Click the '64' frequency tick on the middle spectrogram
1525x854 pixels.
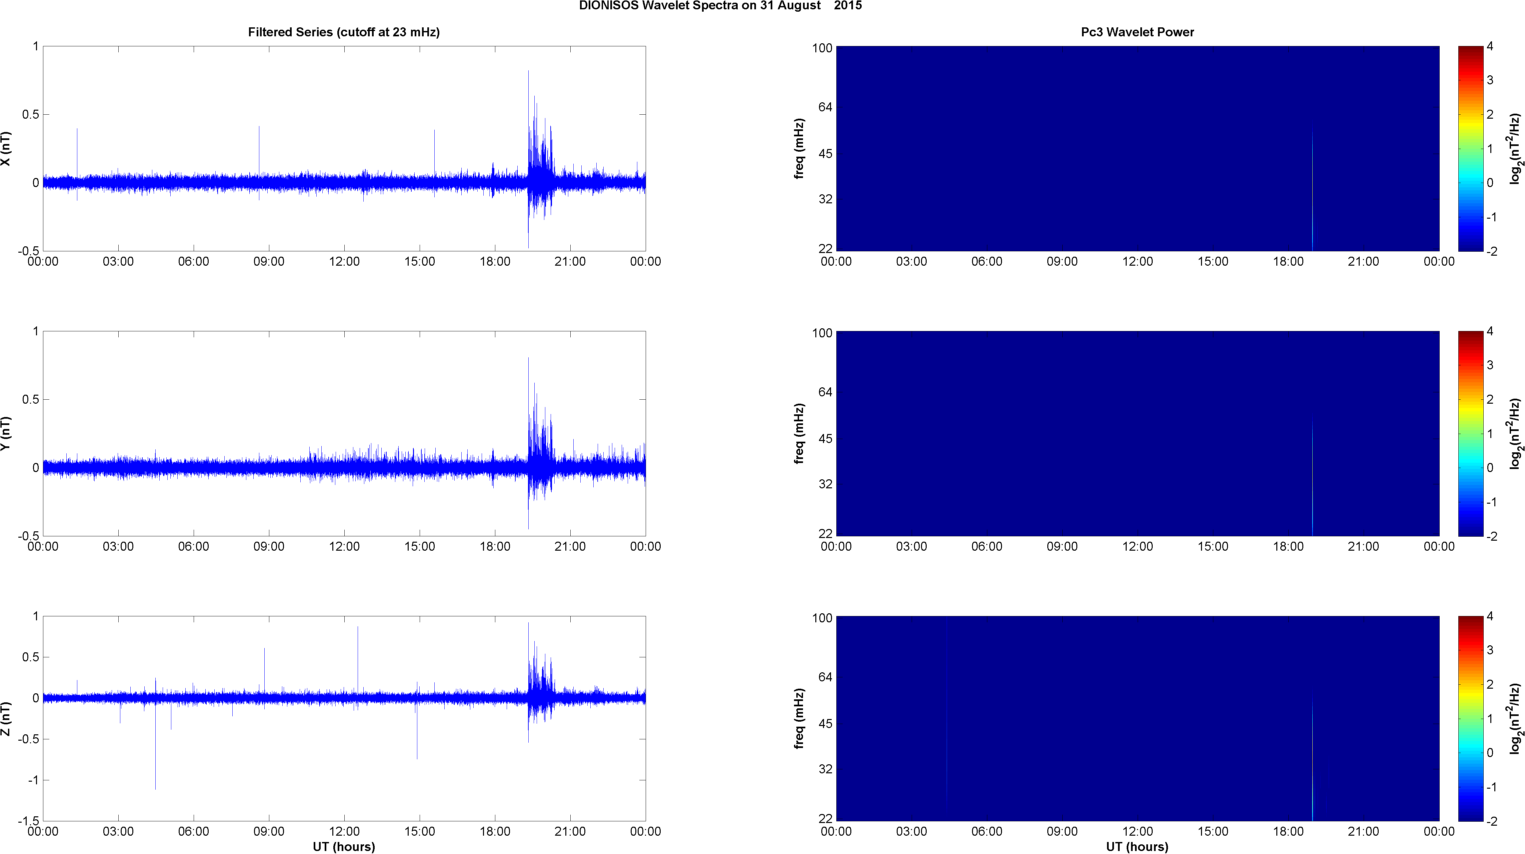pyautogui.click(x=826, y=392)
